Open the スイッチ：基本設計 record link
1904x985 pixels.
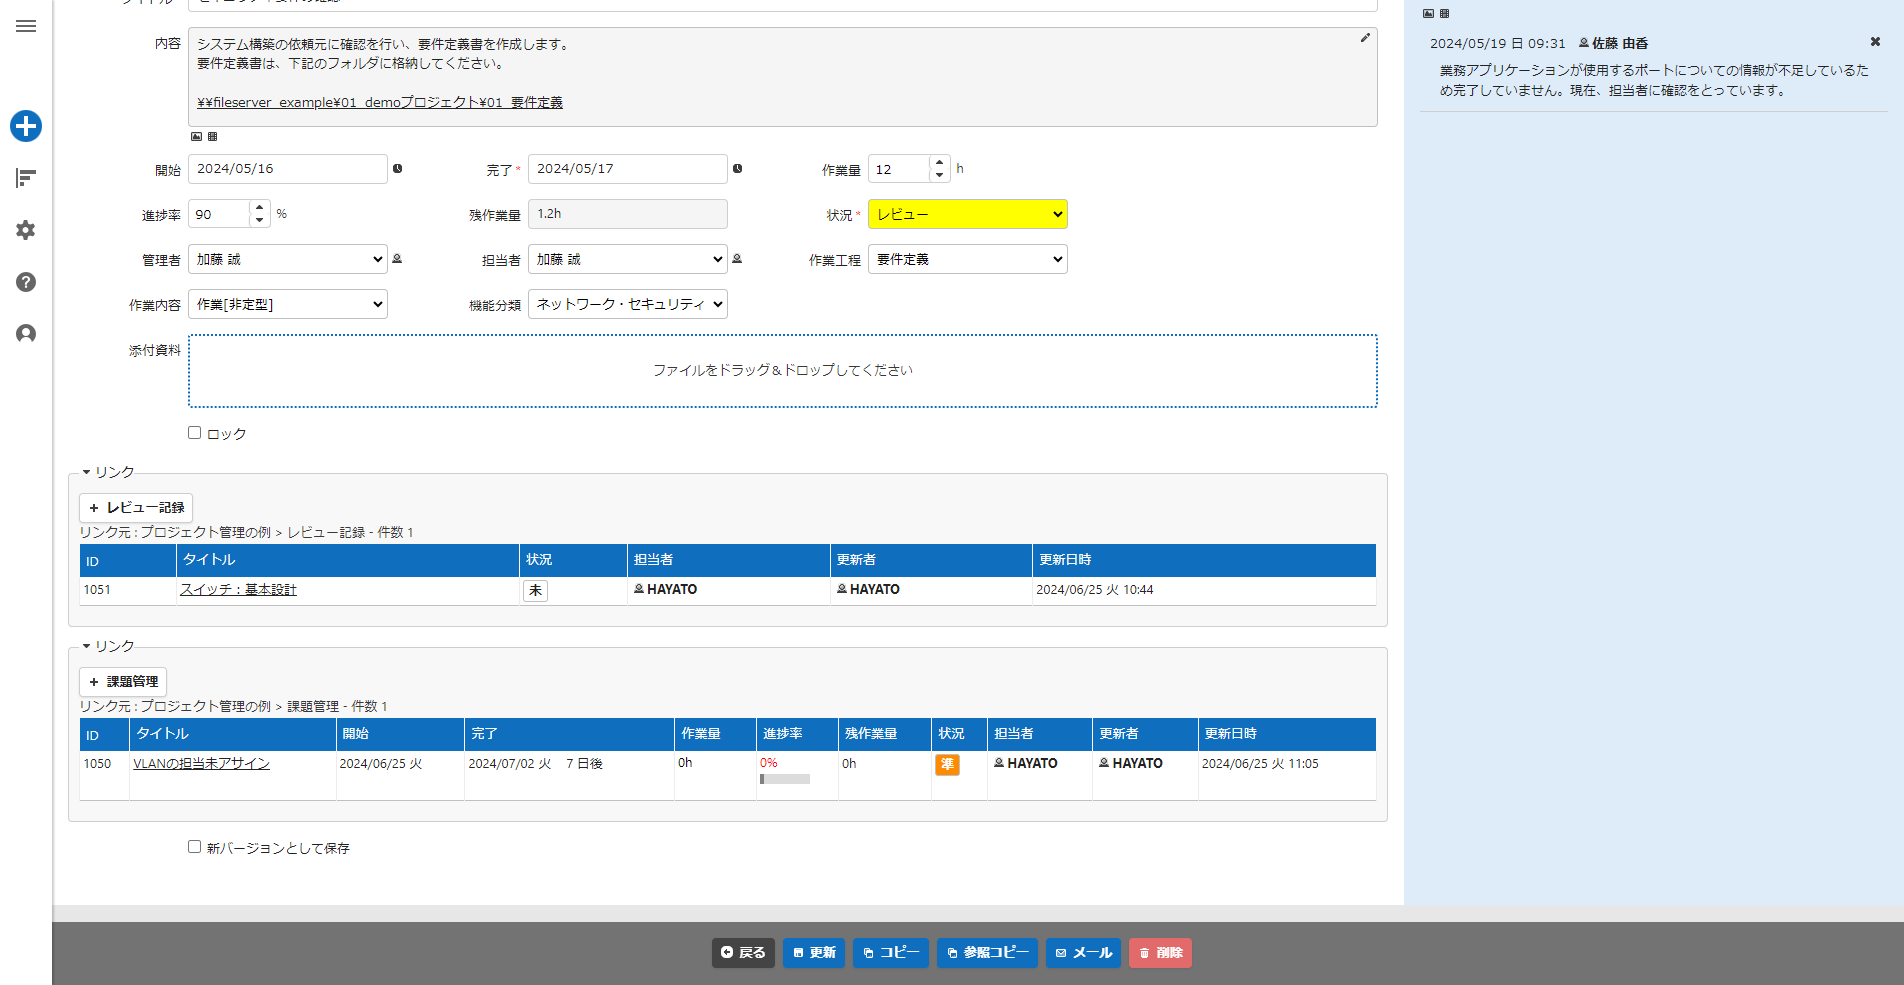click(238, 590)
